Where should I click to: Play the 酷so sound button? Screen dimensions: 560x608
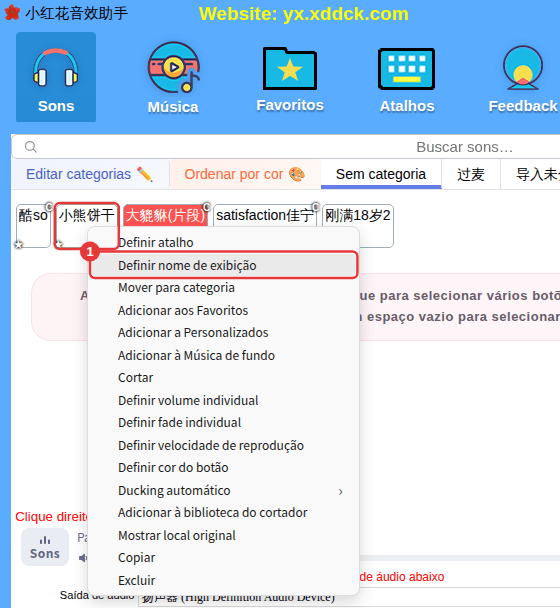(x=33, y=226)
